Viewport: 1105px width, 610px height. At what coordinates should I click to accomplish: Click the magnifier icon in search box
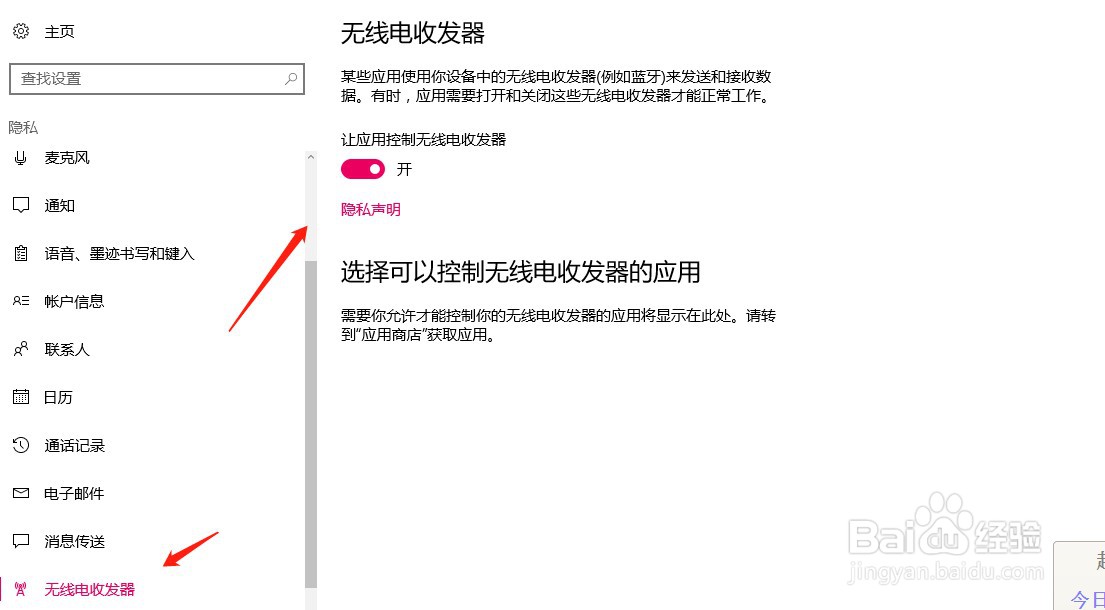(290, 79)
